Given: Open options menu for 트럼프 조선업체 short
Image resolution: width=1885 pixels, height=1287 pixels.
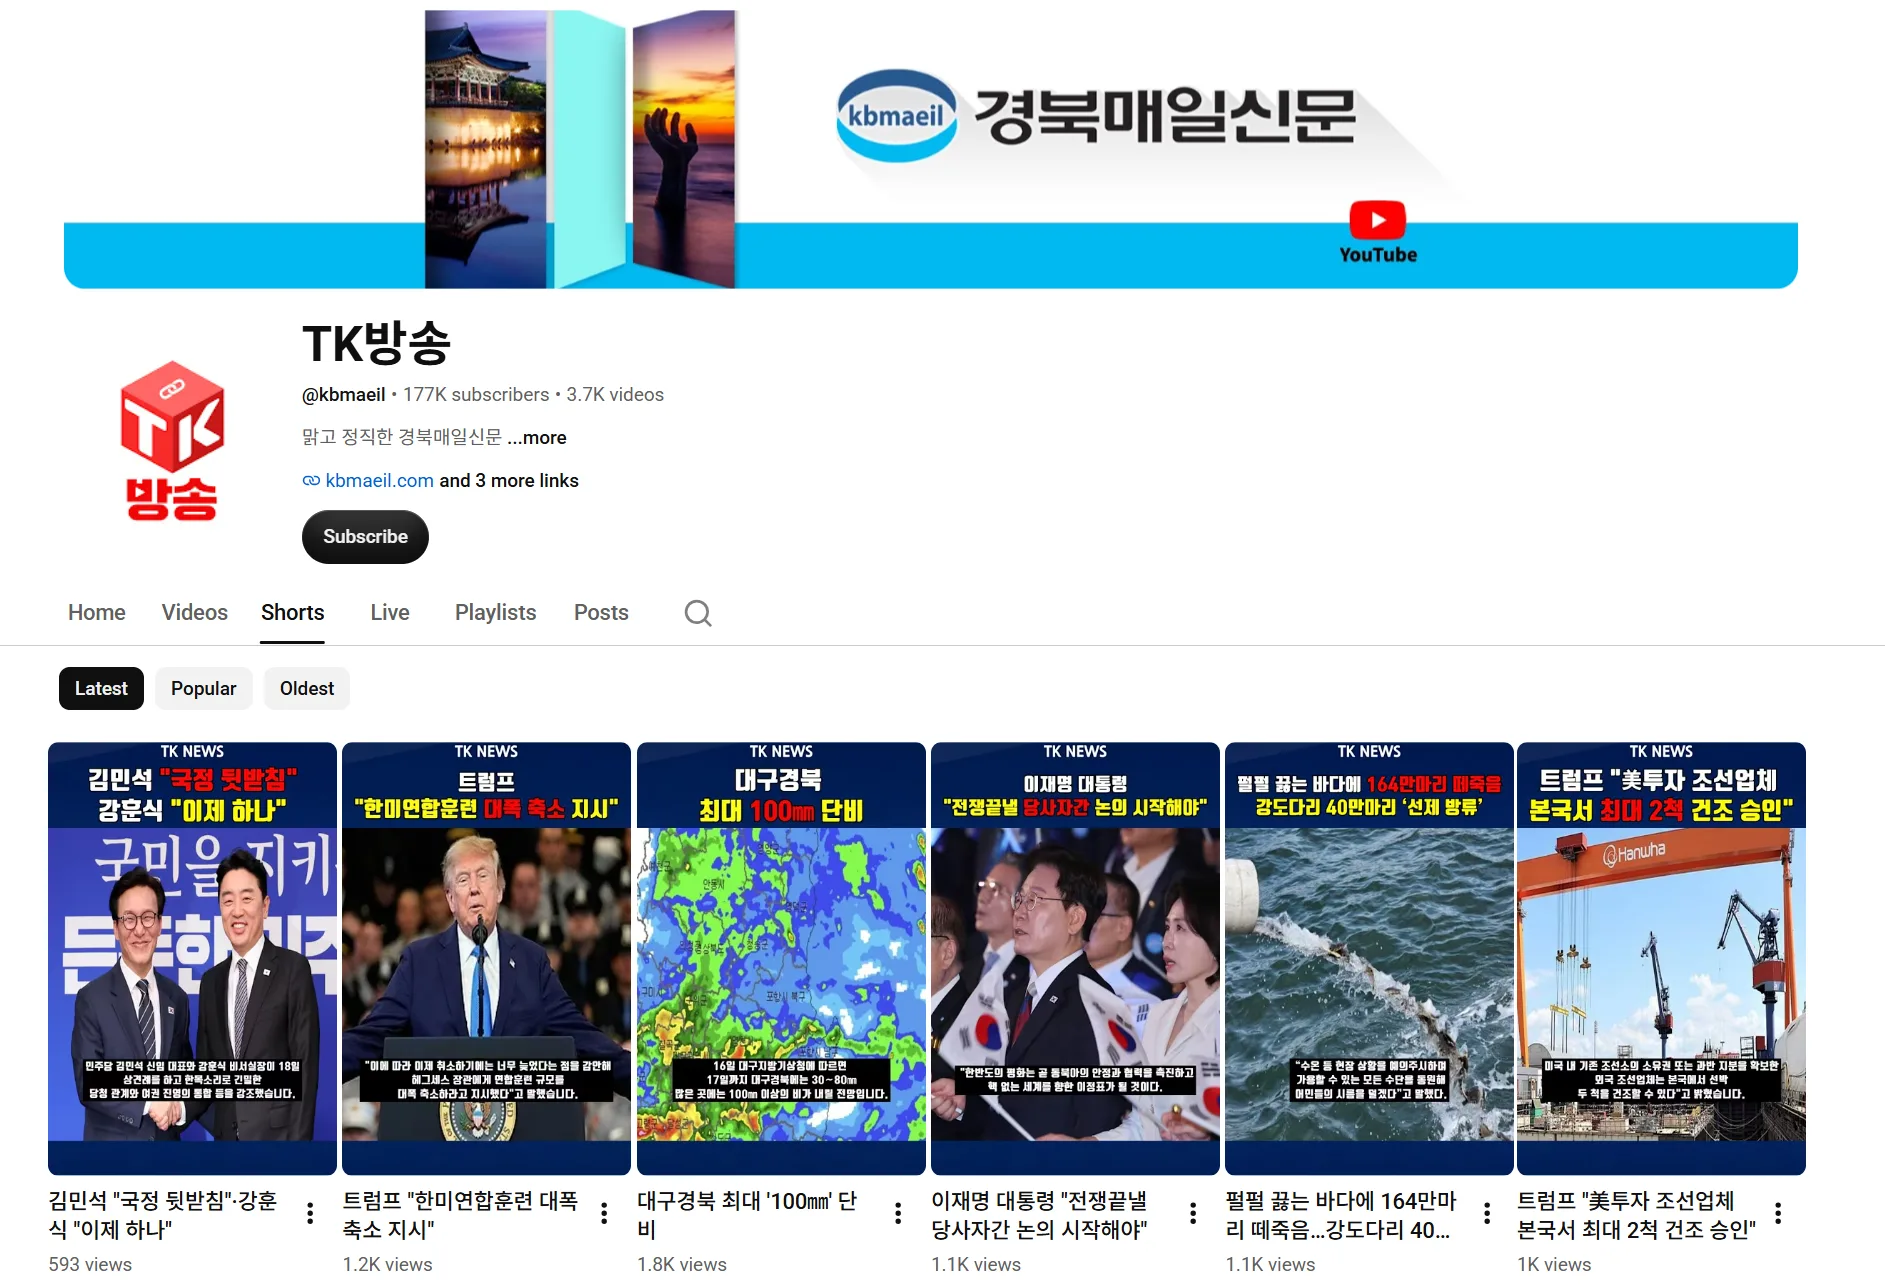Looking at the screenshot, I should [x=1778, y=1213].
